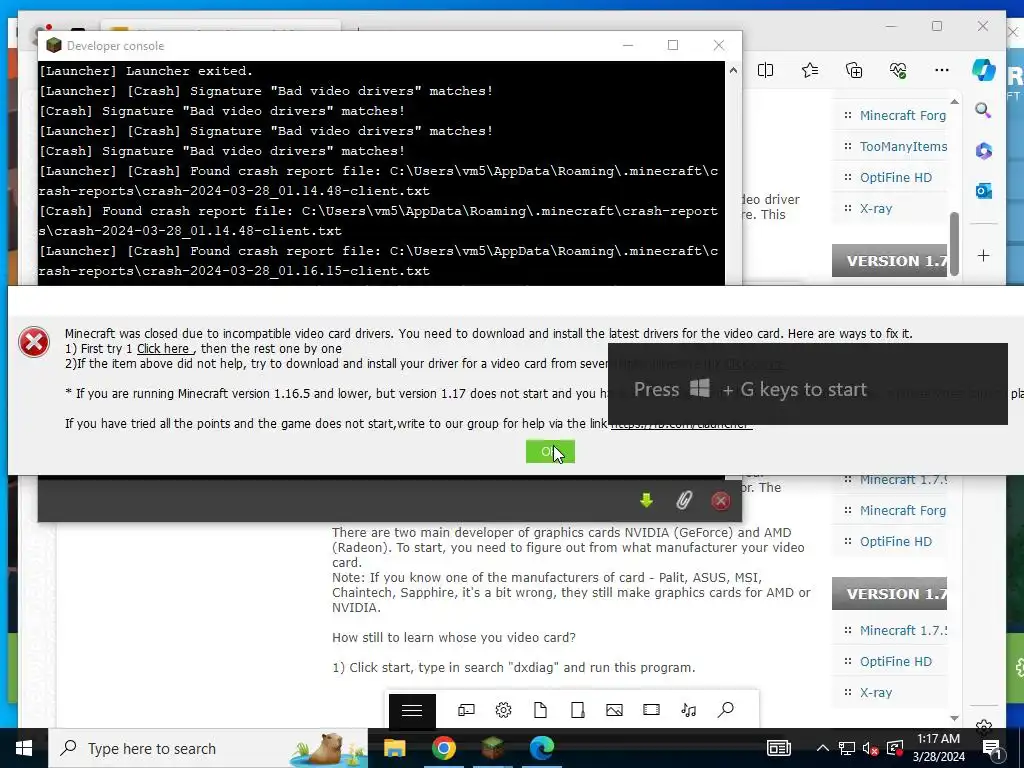
Task: Click taskbar 'Type here to search' box
Action: 208,748
